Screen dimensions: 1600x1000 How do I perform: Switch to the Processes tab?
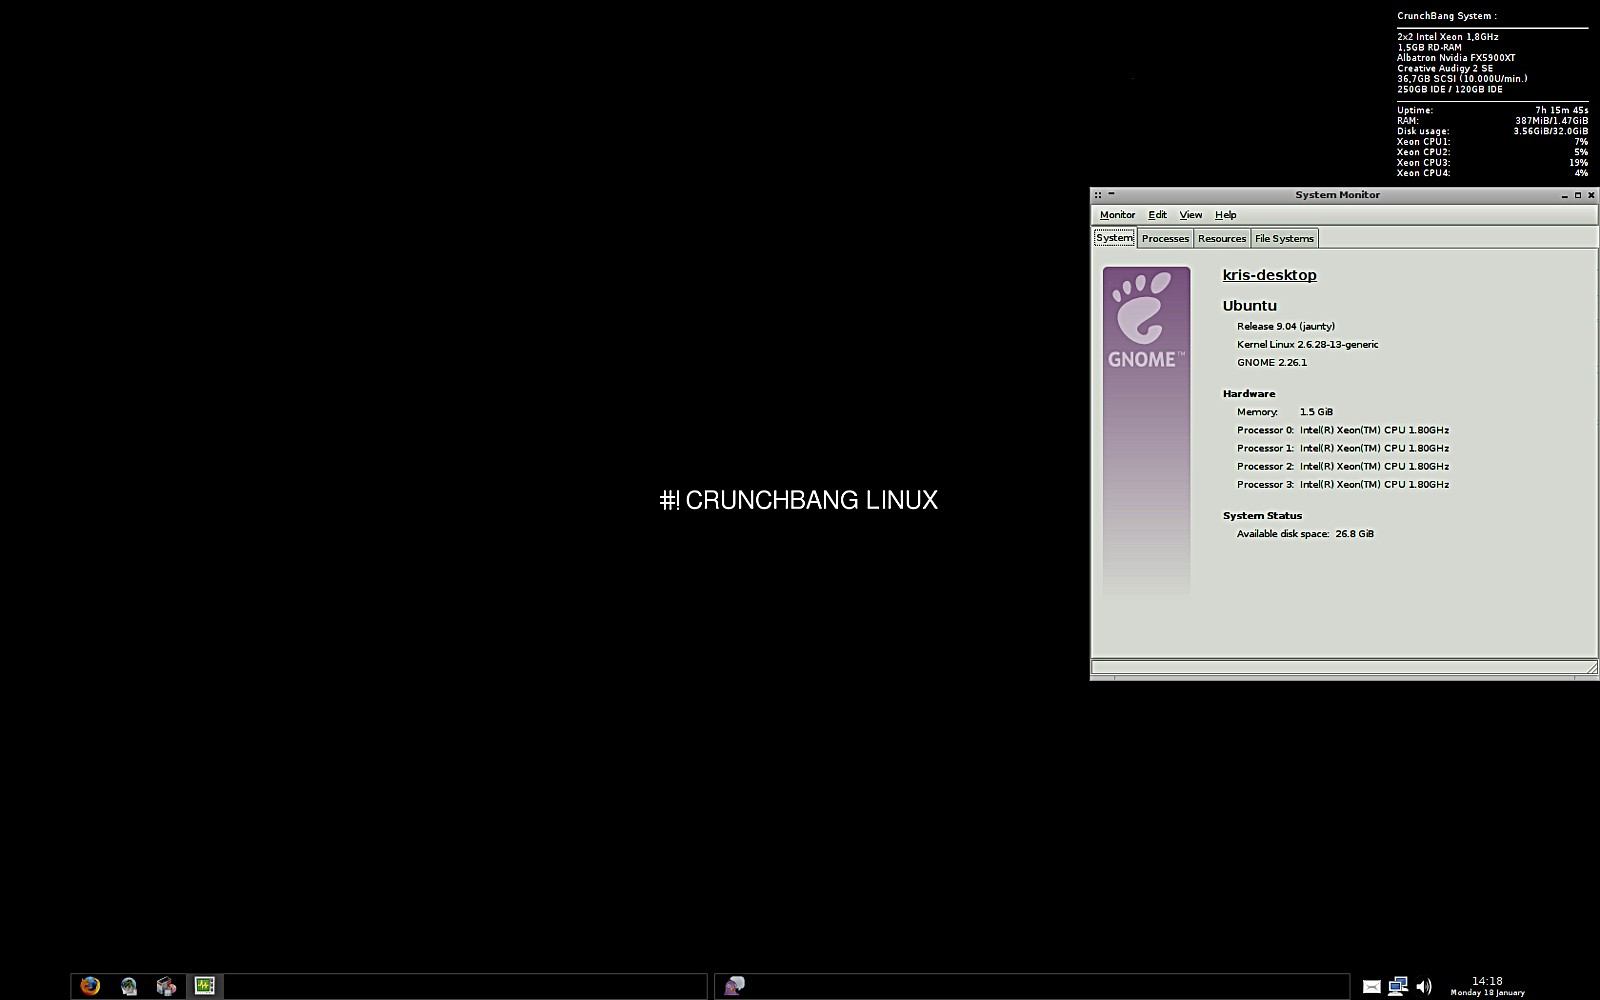[x=1165, y=238]
